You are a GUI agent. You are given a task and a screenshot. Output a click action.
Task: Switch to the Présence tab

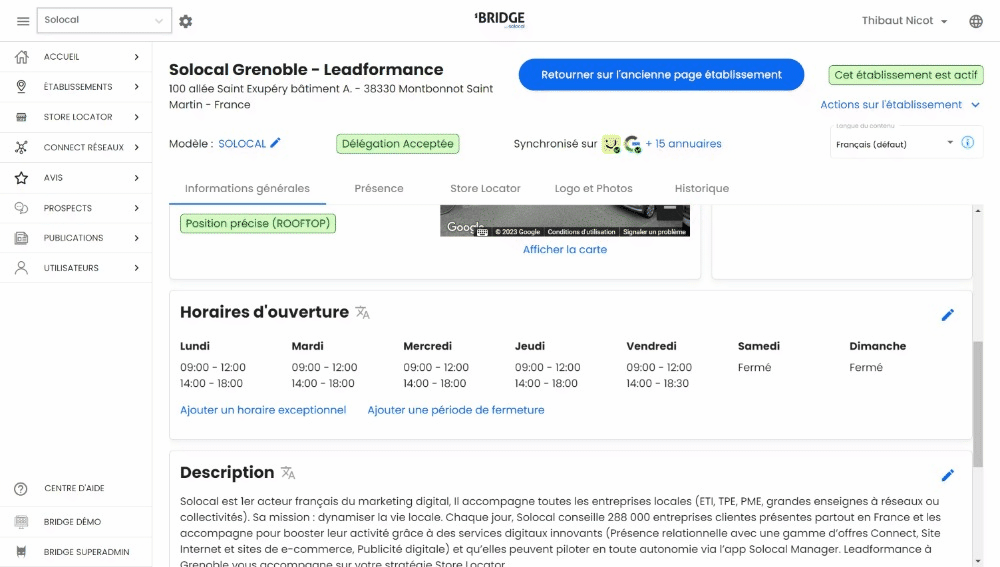pyautogui.click(x=379, y=189)
